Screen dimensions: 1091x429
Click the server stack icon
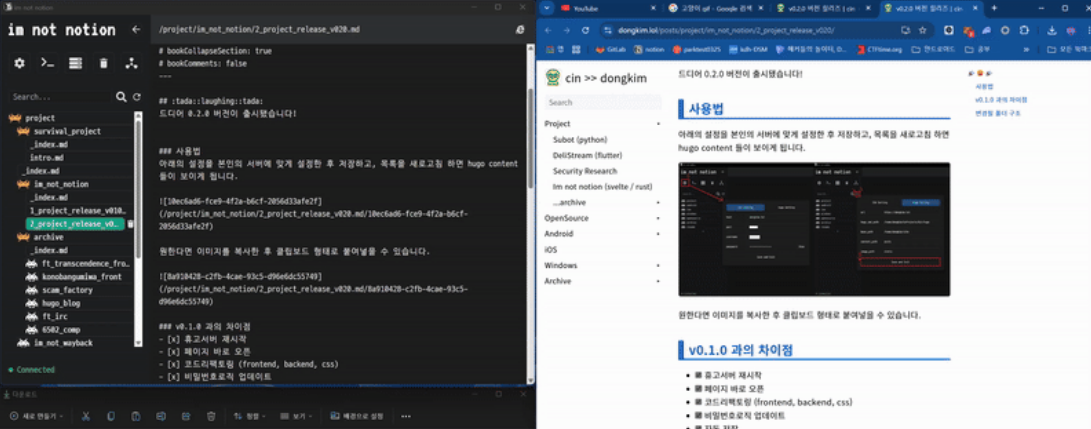click(x=75, y=64)
